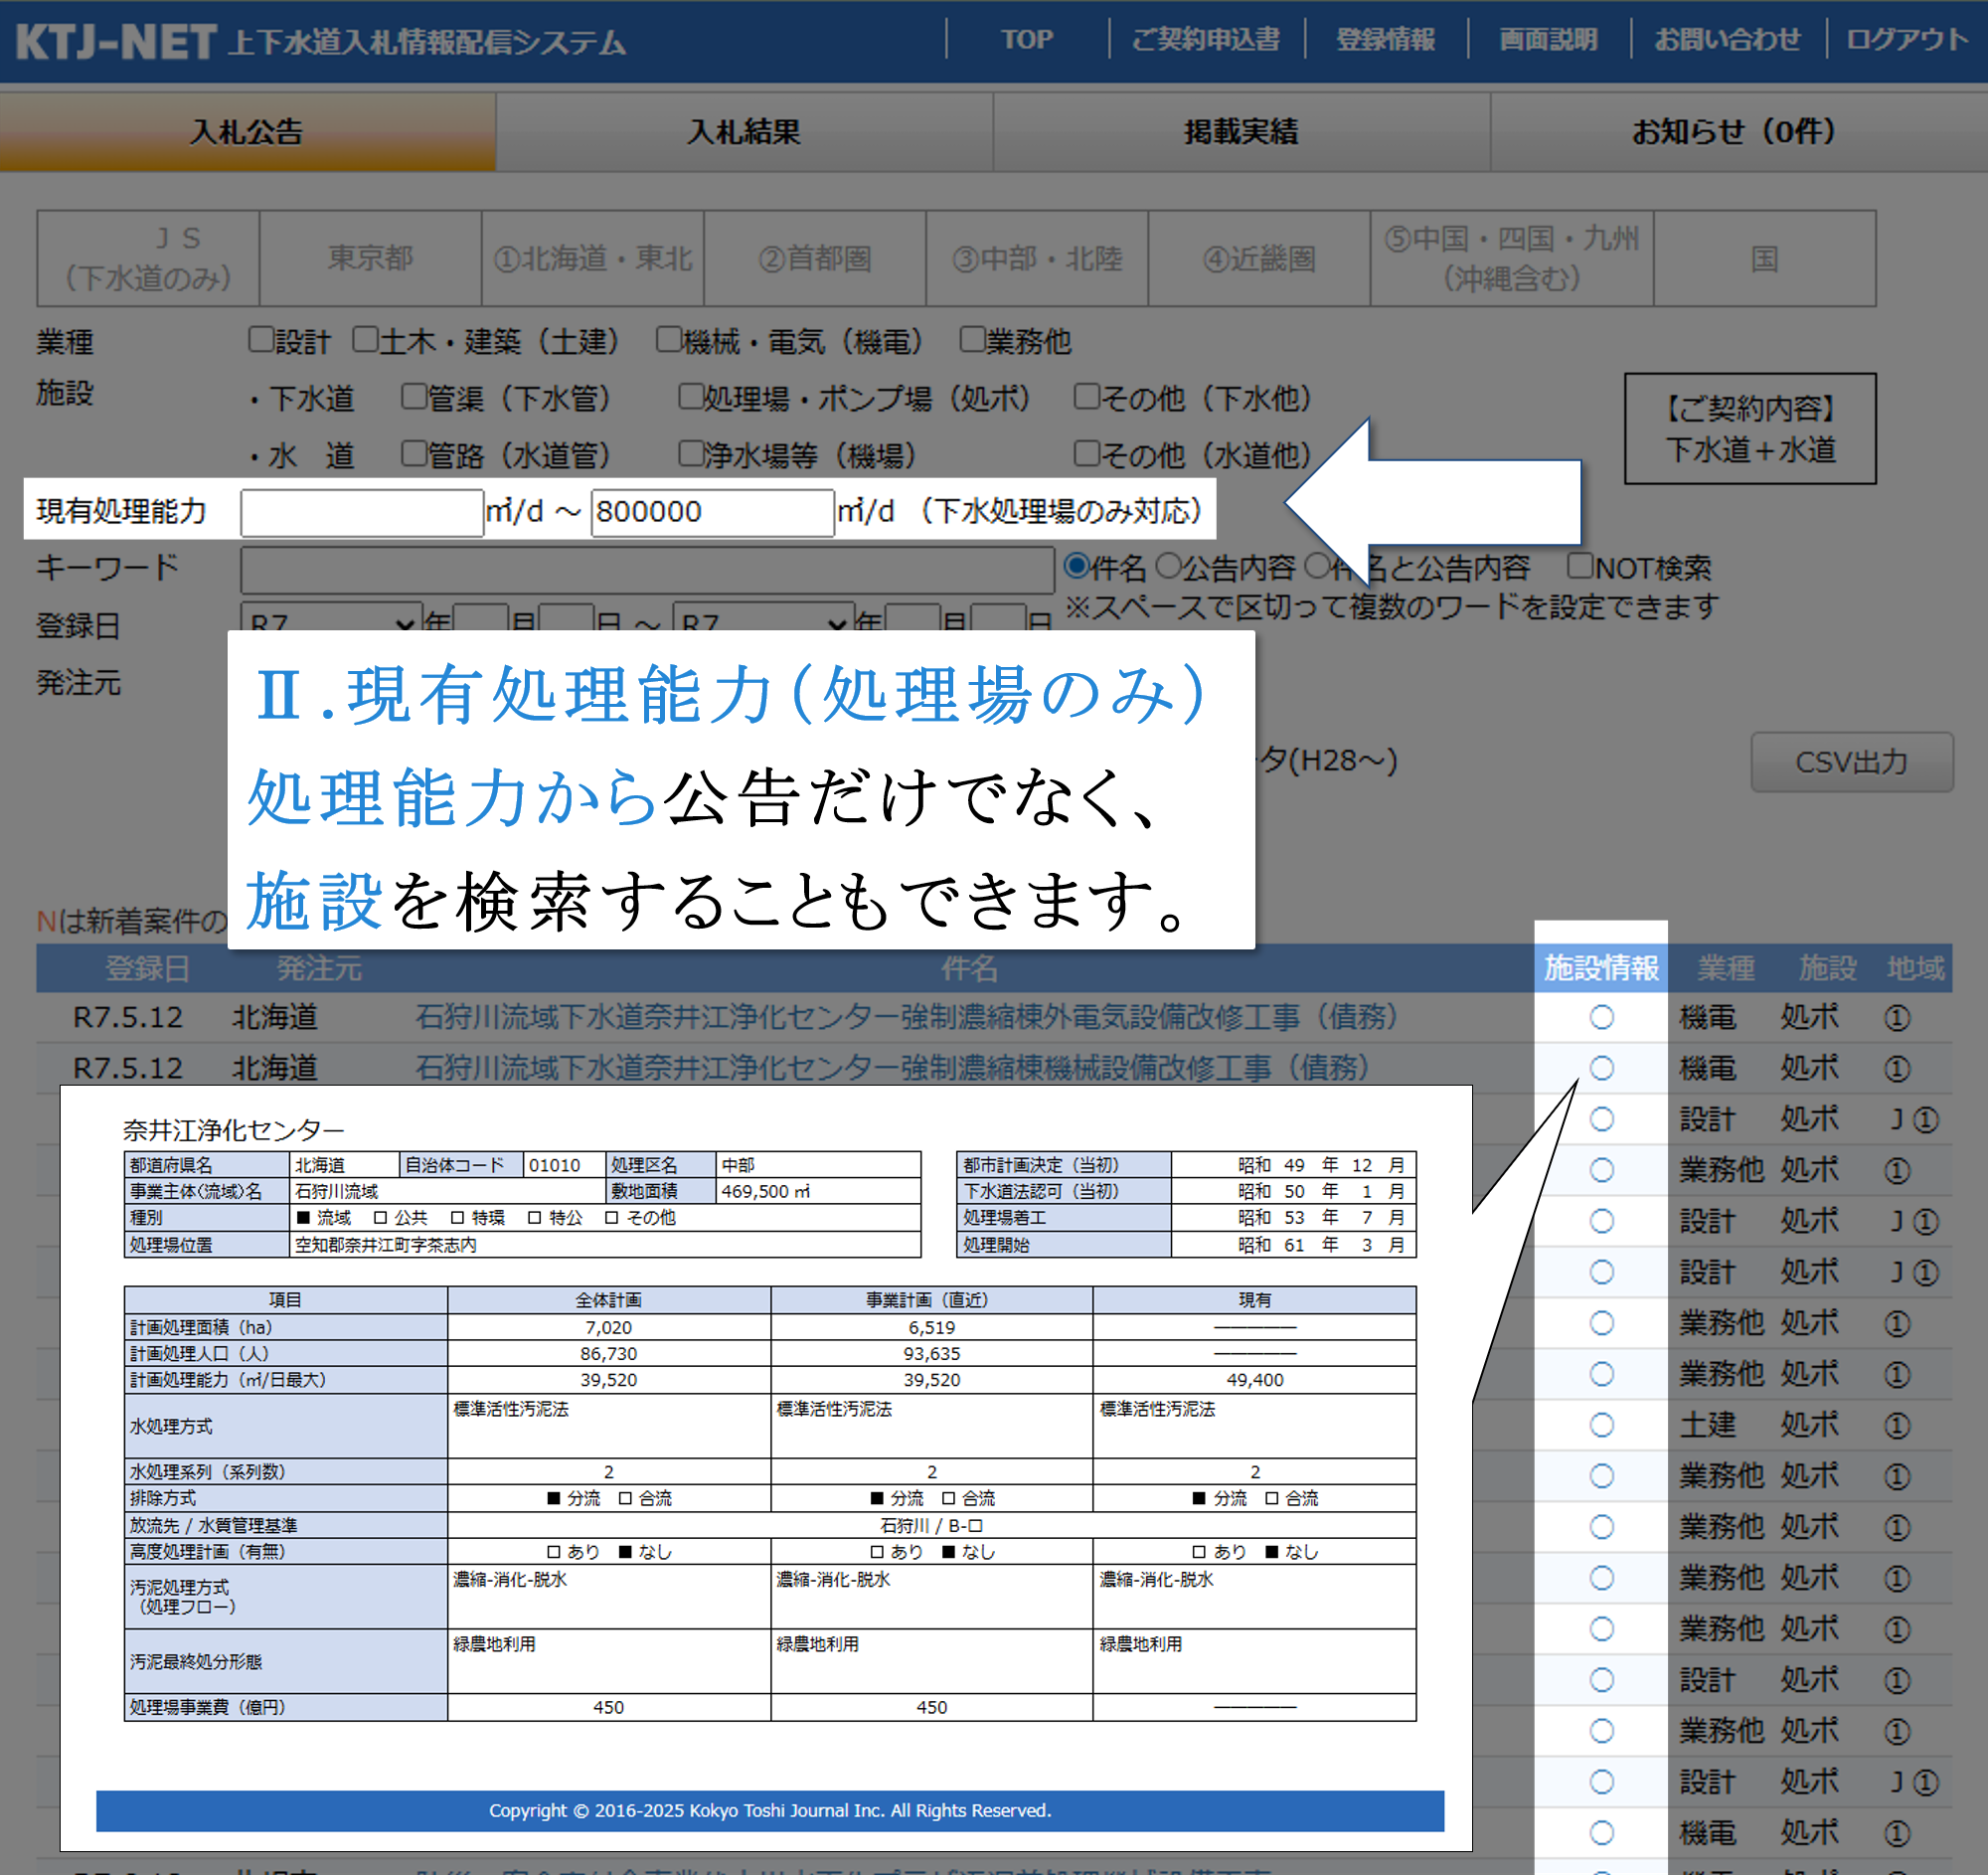The width and height of the screenshot is (1988, 1875).
Task: Open the 掲載実績 tab
Action: click(x=1240, y=132)
